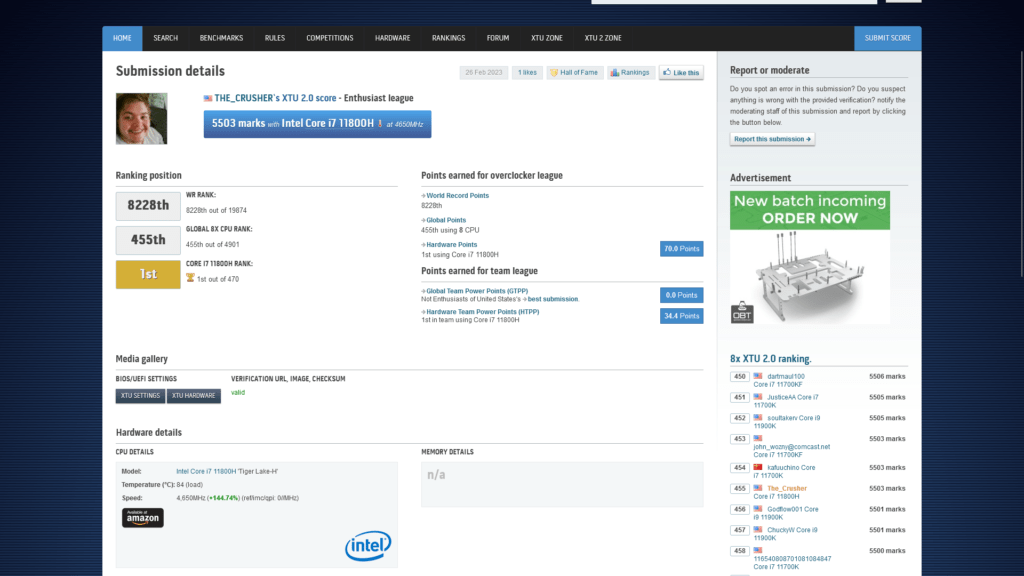Viewport: 1024px width, 576px height.
Task: Click the 8228th WR rank box
Action: click(x=148, y=206)
